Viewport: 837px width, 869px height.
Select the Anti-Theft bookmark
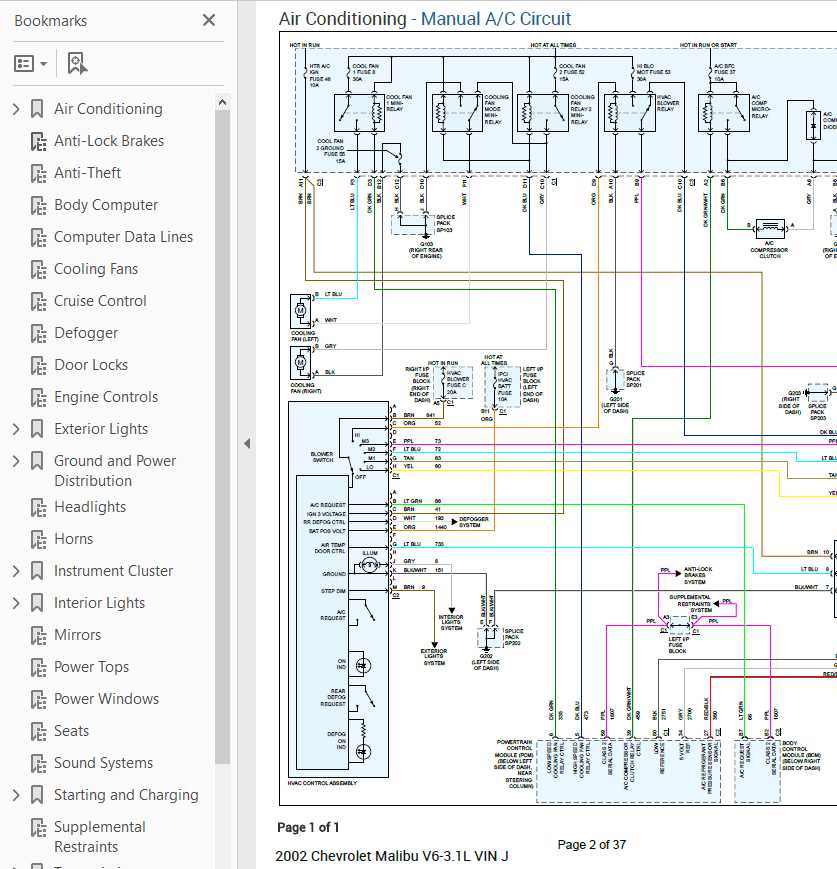pyautogui.click(x=87, y=173)
